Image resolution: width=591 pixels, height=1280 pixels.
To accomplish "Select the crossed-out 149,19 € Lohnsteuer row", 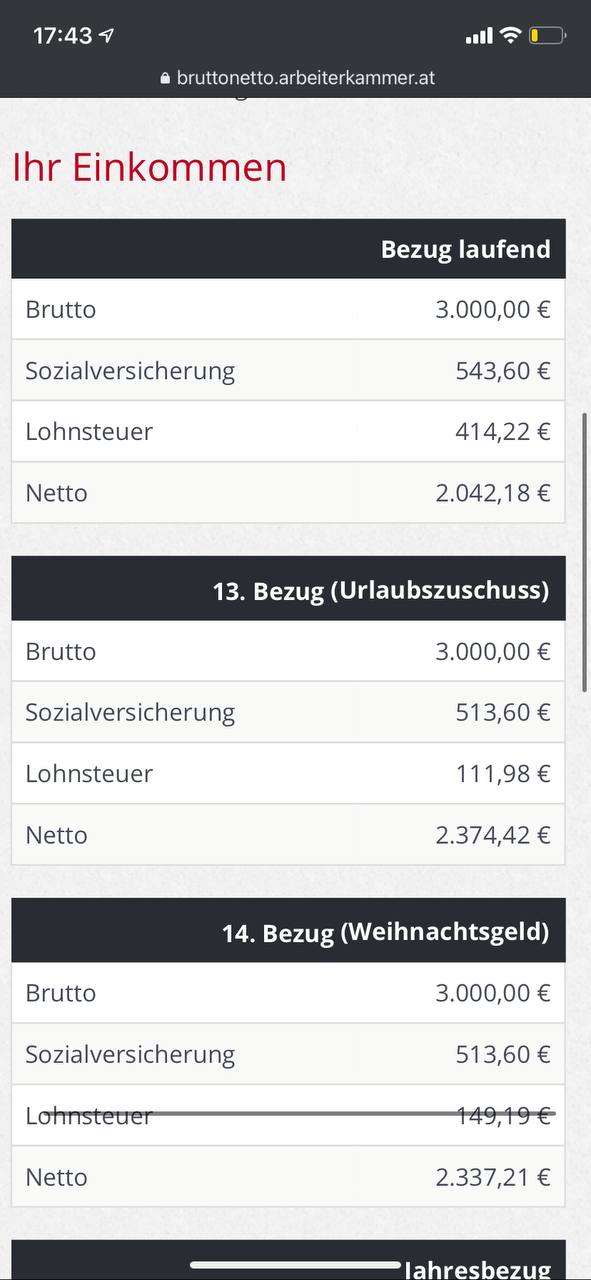I will (x=289, y=1115).
